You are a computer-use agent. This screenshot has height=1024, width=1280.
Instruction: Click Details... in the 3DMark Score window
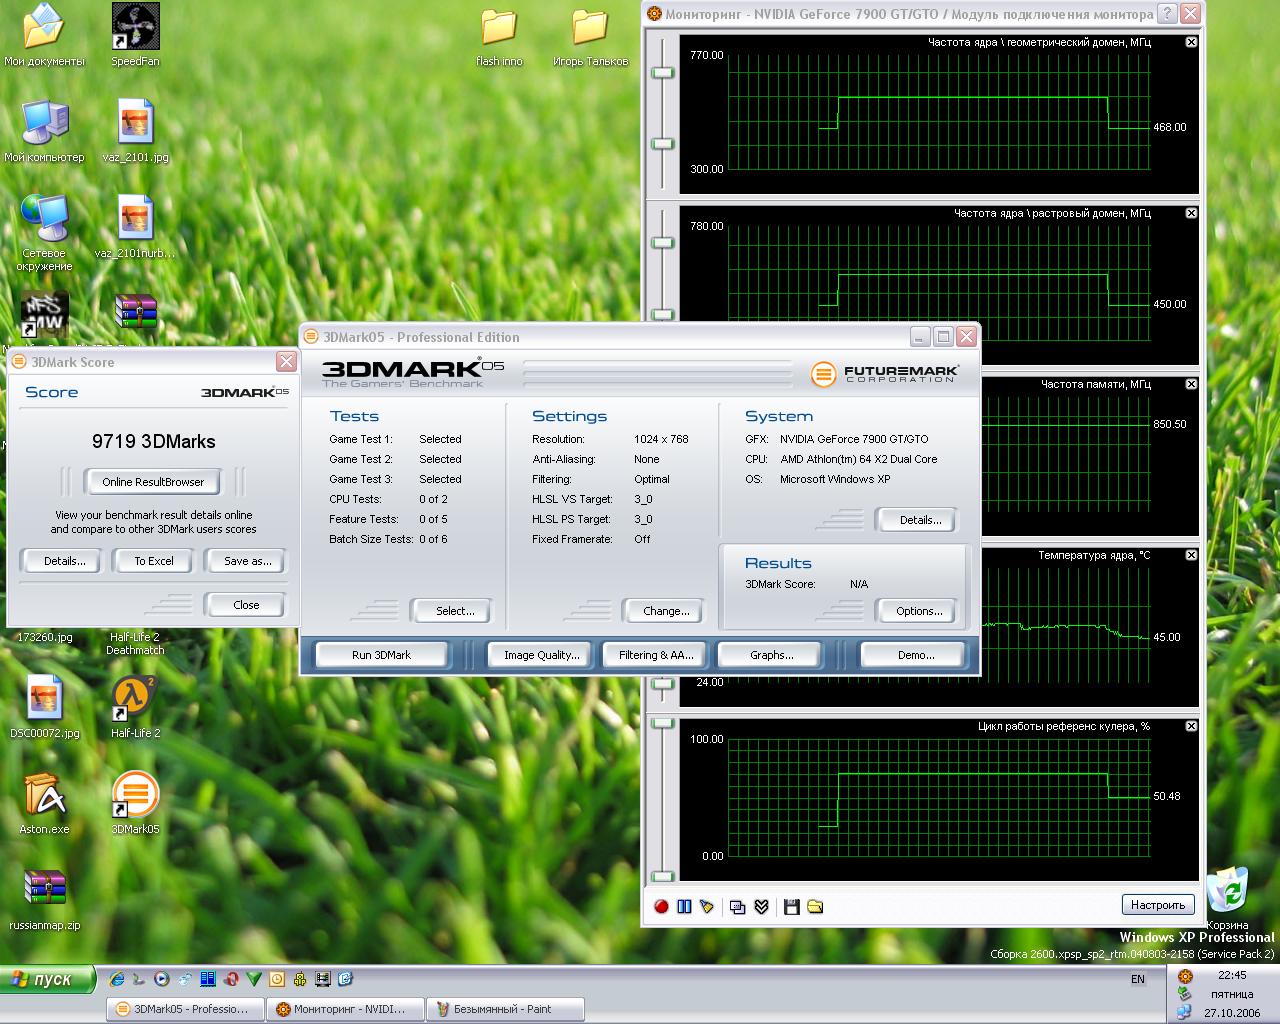65,561
